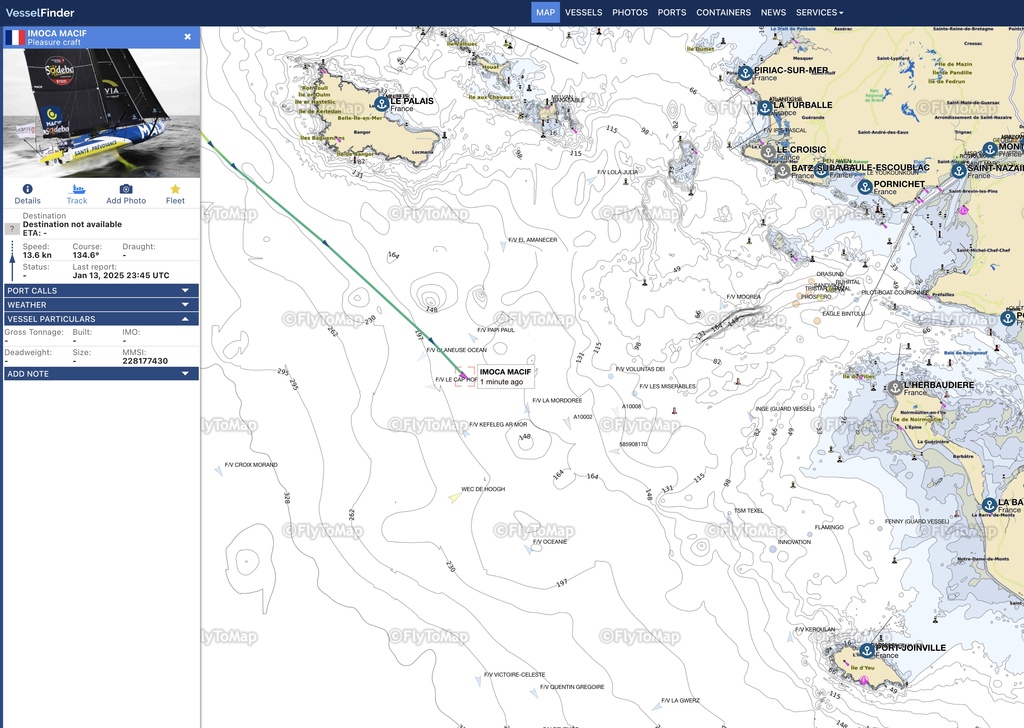
Task: Click the TSM TEXEL vessel label
Action: [x=748, y=511]
